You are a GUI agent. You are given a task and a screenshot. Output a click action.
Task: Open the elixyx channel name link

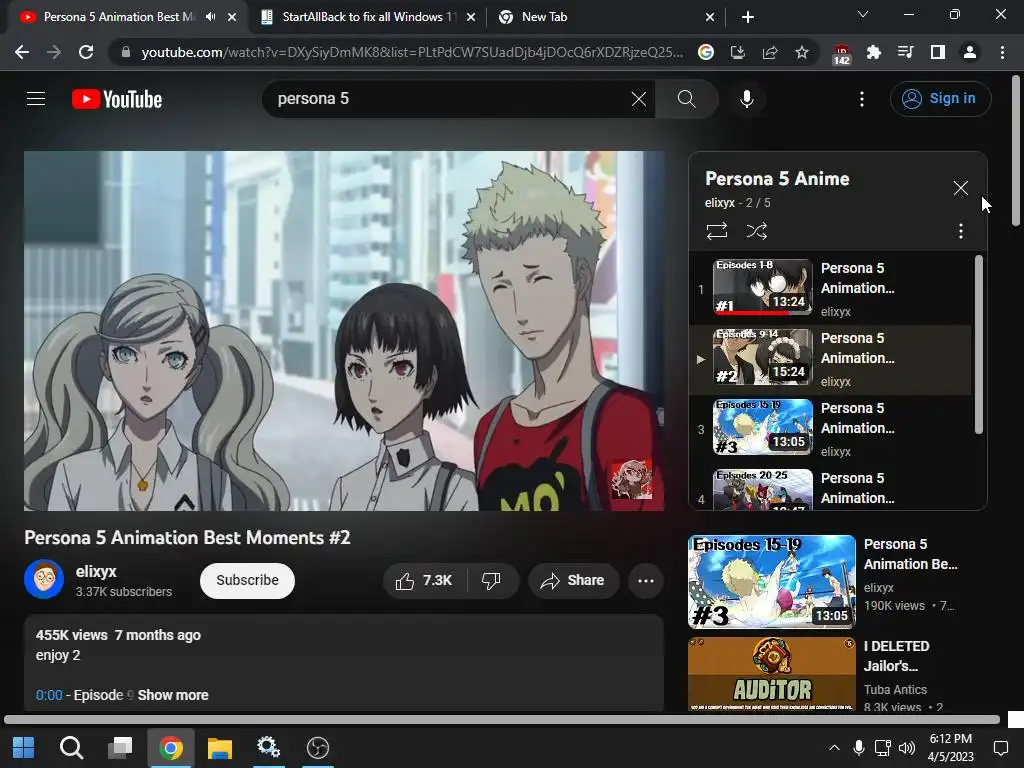(x=96, y=571)
